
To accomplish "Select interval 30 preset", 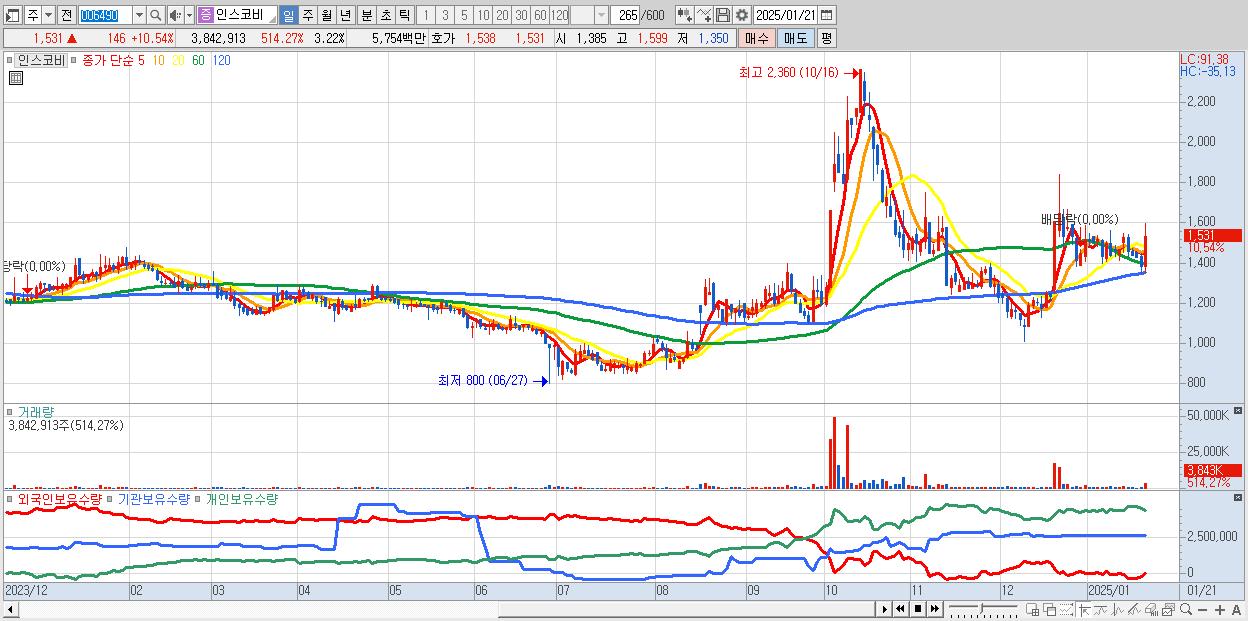I will (x=521, y=15).
